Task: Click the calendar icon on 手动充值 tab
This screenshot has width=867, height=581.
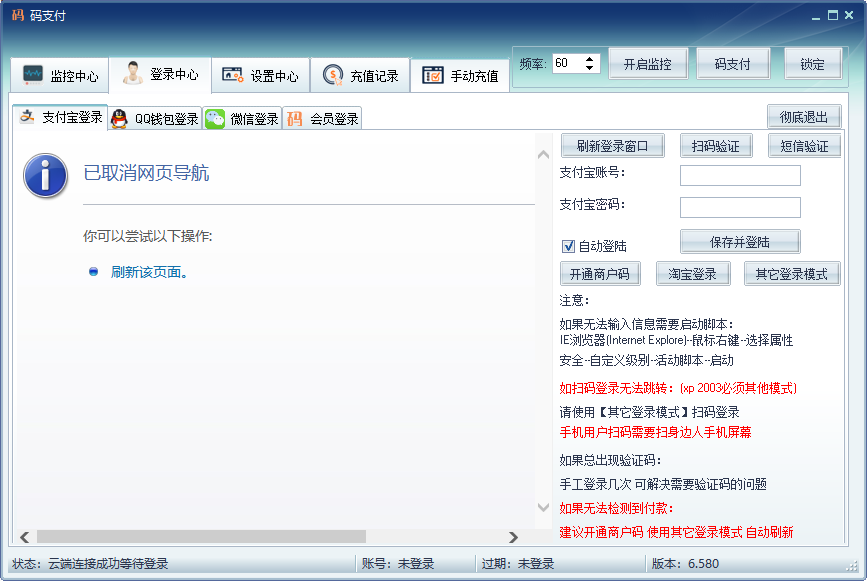Action: pos(432,75)
